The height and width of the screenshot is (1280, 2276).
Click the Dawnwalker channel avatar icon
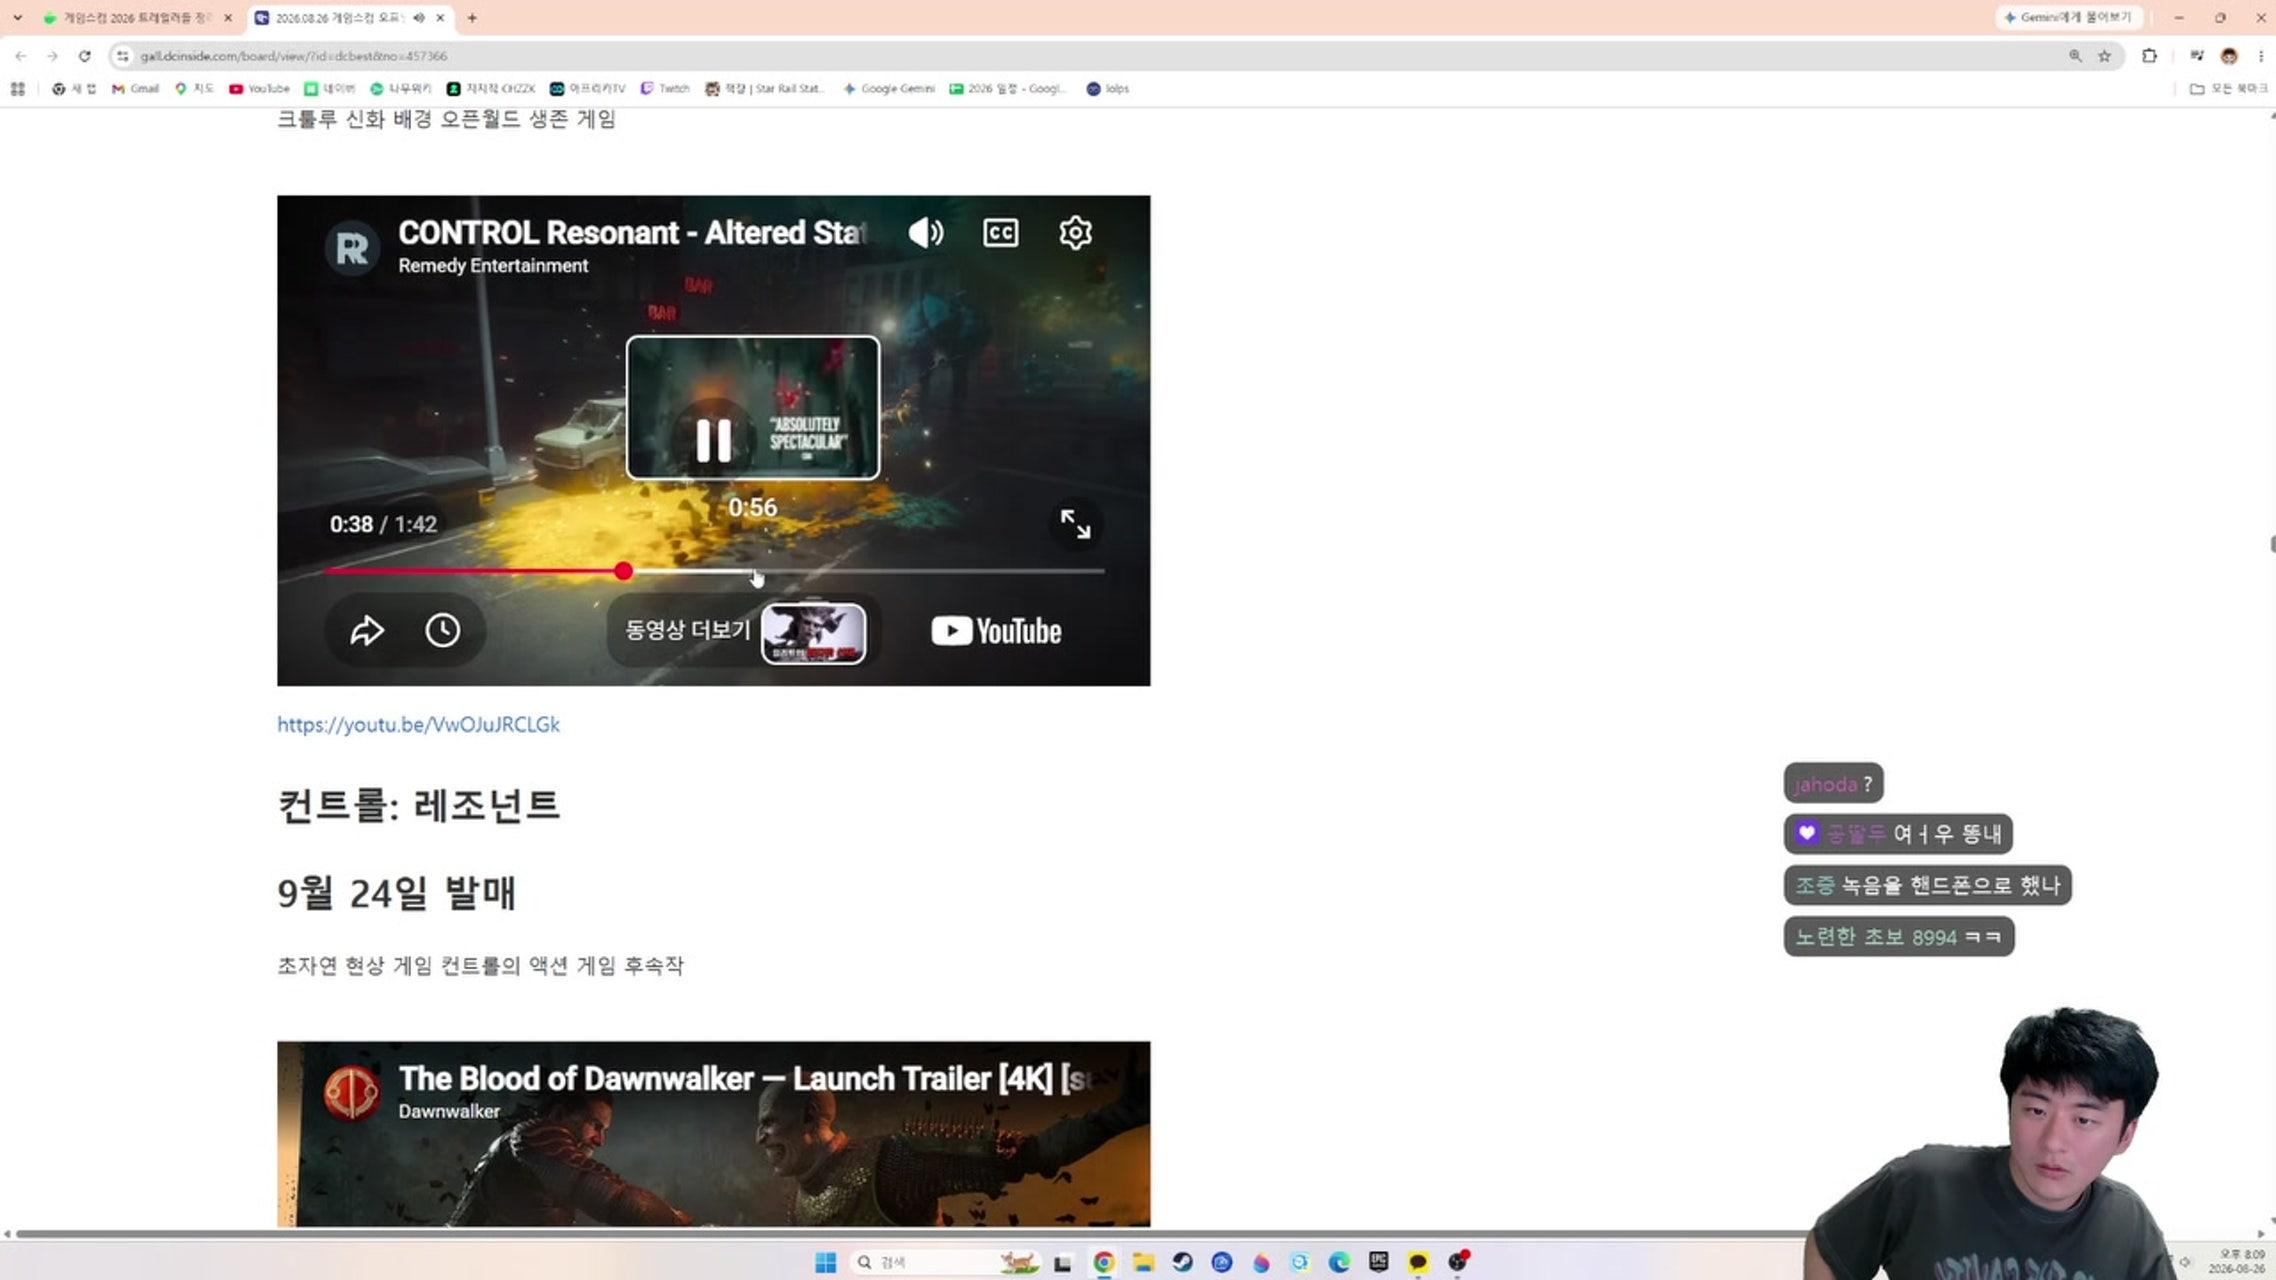pos(352,1092)
